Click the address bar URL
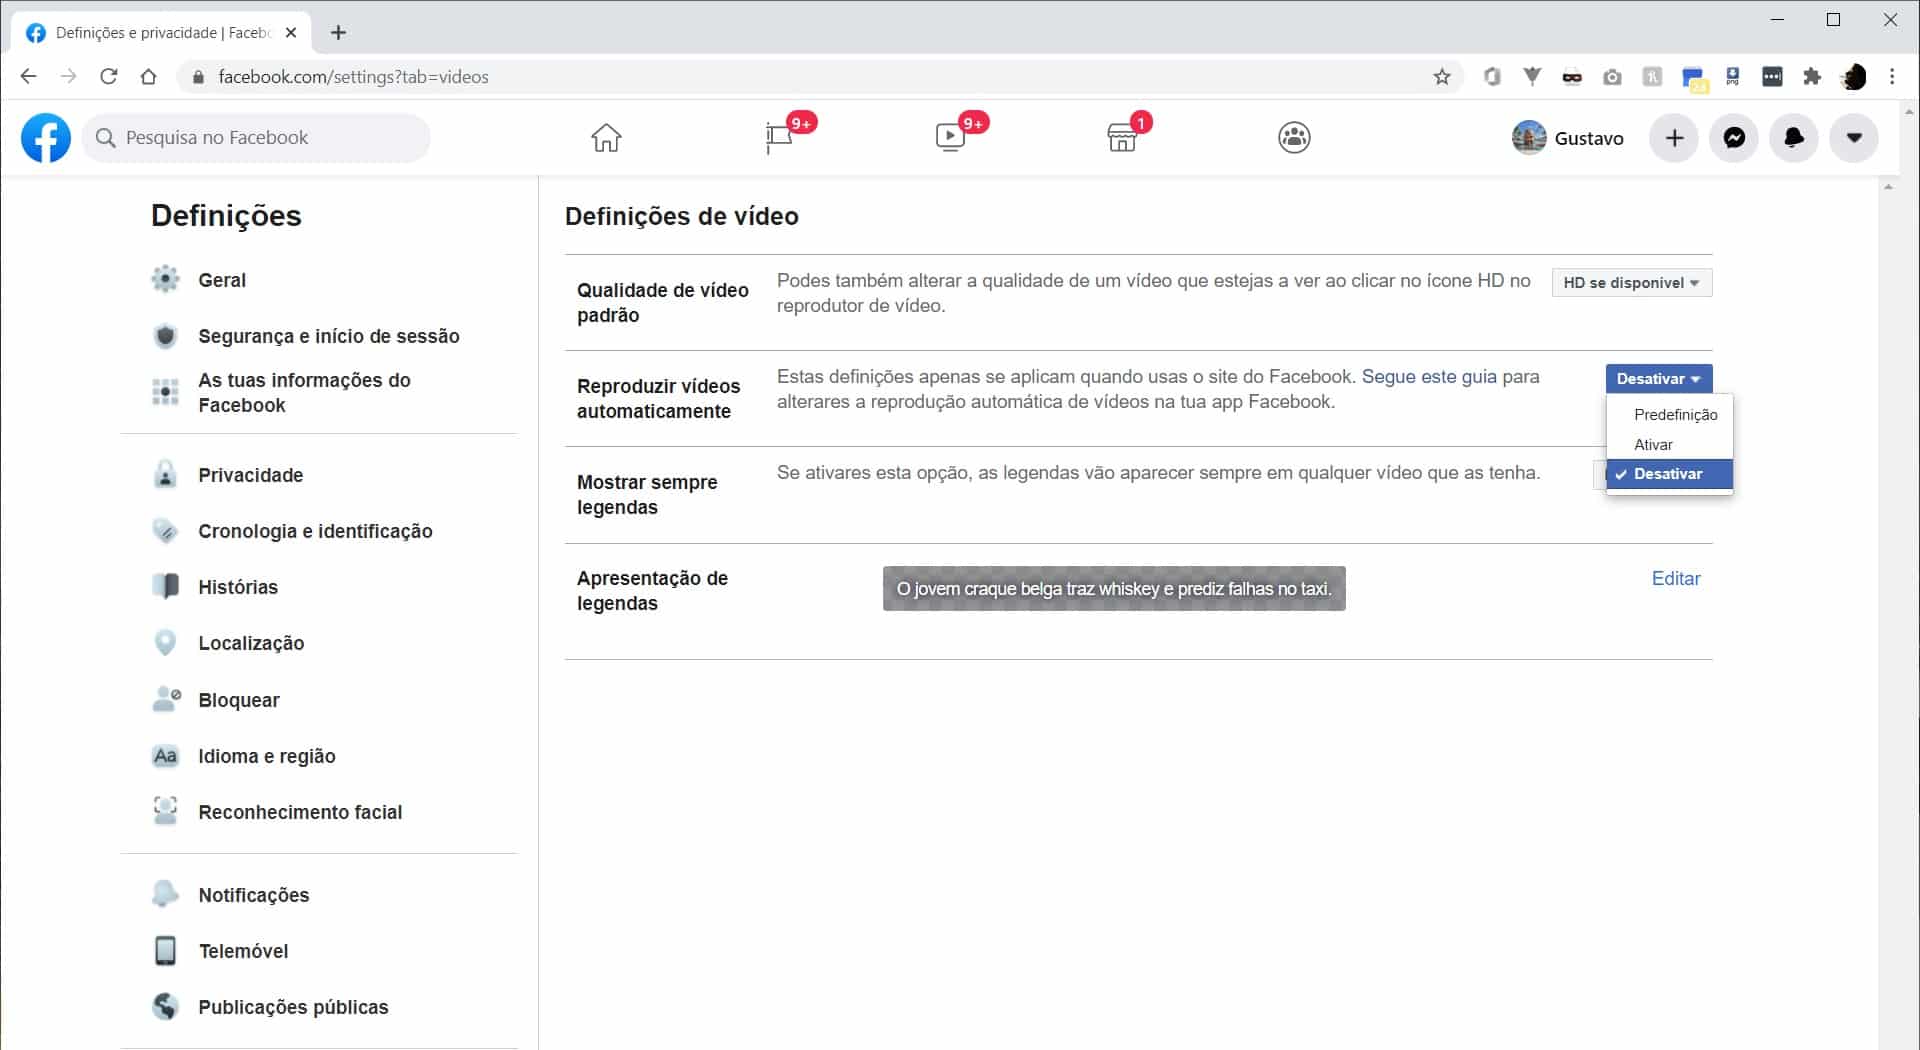 (353, 77)
